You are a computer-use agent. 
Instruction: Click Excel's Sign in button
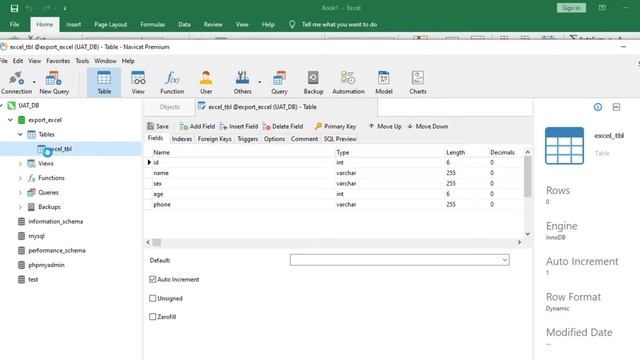571,8
